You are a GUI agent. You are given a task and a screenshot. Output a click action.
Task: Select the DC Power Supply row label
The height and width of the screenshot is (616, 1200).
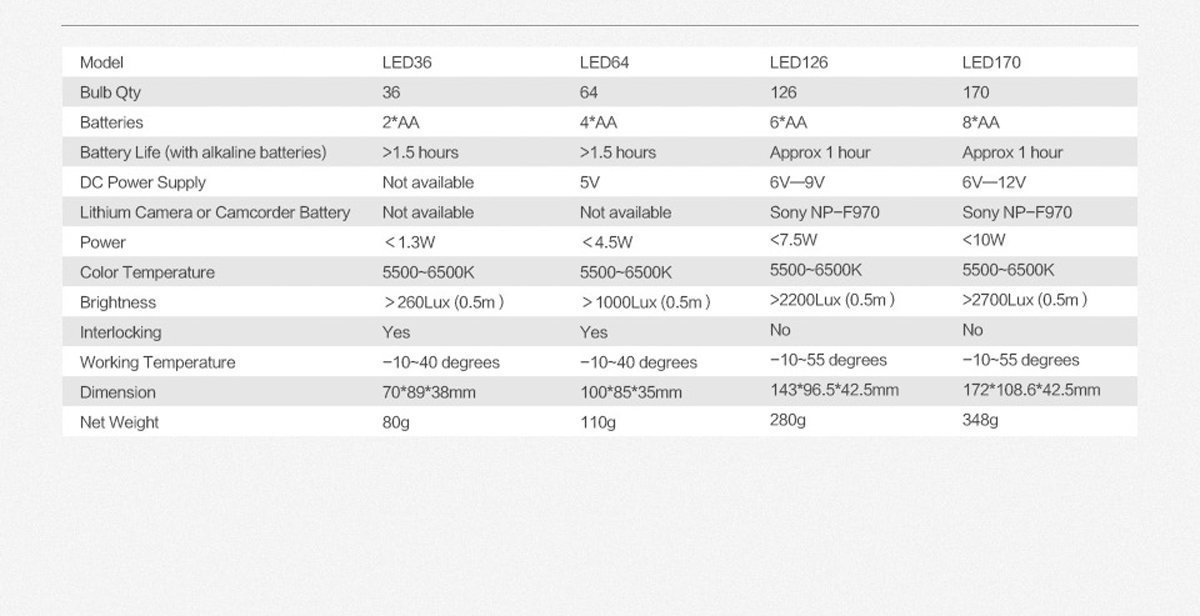pyautogui.click(x=142, y=182)
